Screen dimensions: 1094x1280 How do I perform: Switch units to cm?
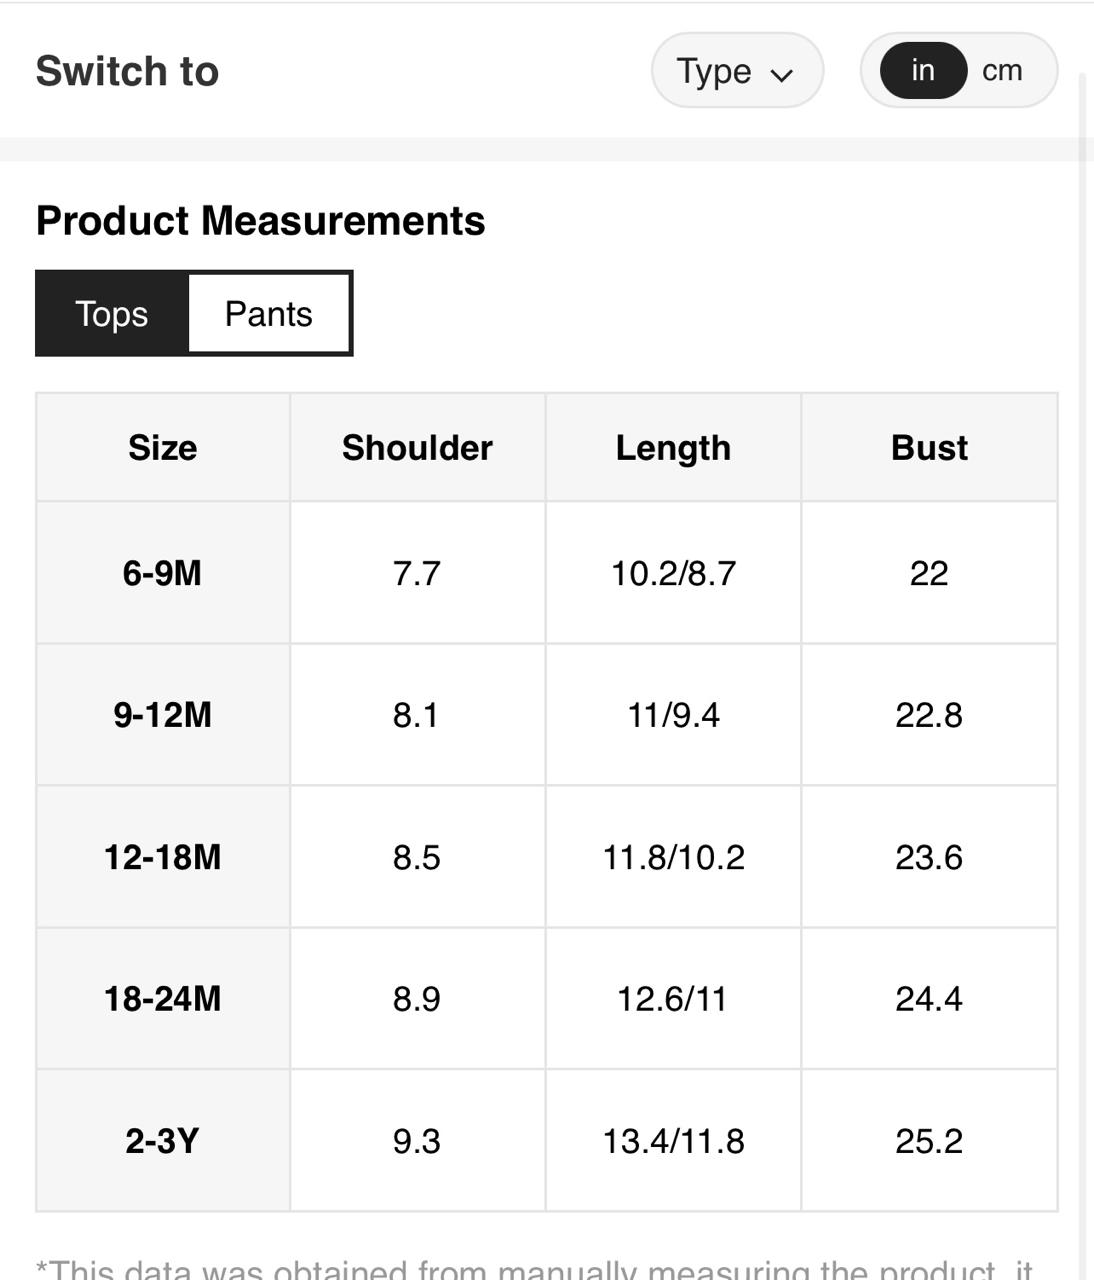[x=1002, y=70]
